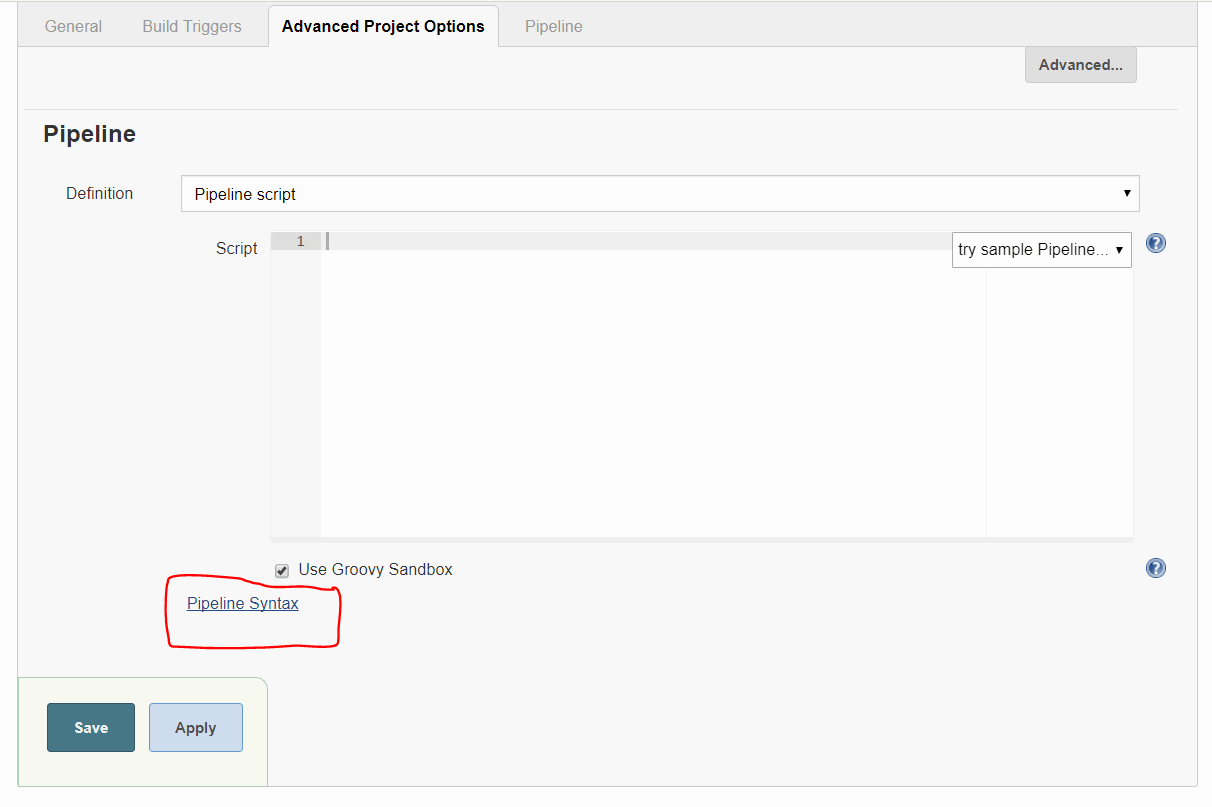
Task: Switch to the Build Triggers tab
Action: pyautogui.click(x=191, y=26)
